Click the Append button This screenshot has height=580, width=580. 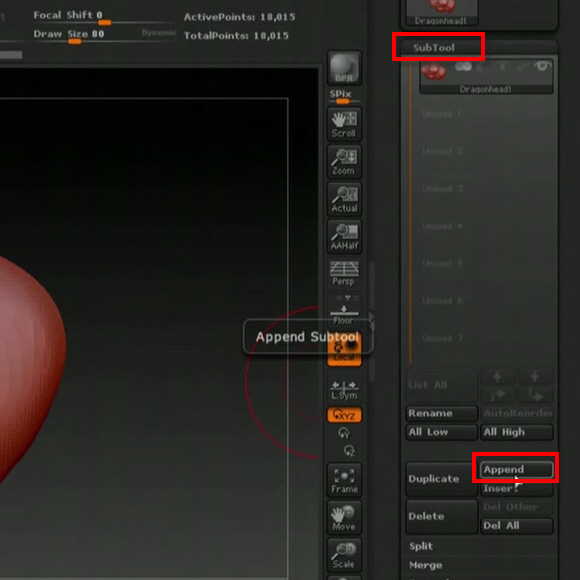pyautogui.click(x=517, y=469)
